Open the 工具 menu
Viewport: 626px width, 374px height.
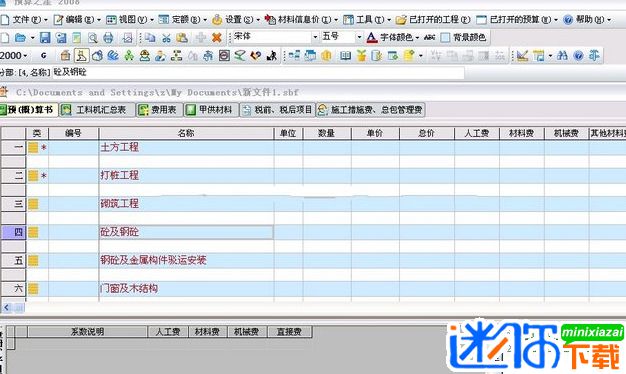(x=367, y=19)
